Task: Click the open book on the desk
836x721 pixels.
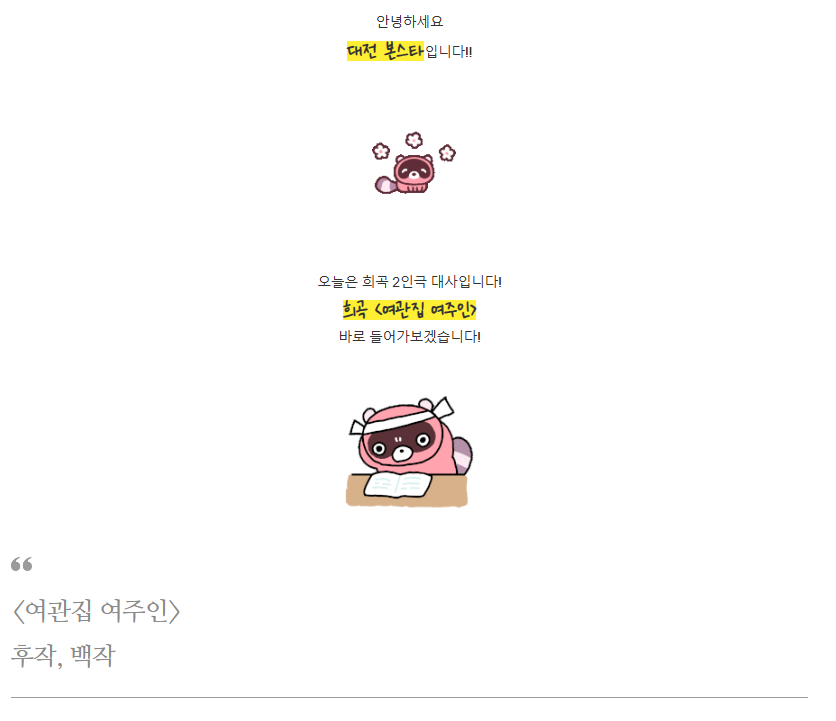Action: 398,484
